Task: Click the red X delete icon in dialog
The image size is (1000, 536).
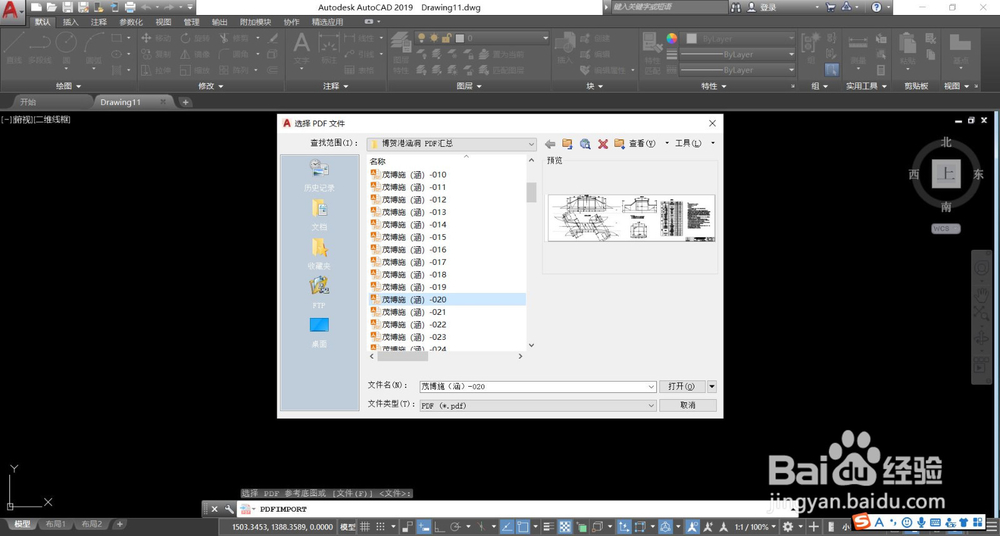Action: tap(603, 144)
